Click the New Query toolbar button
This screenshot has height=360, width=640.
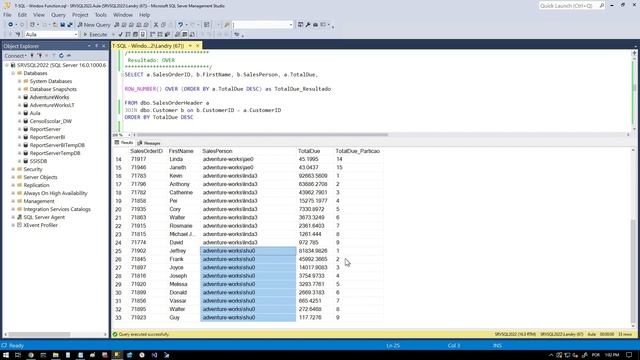[94, 24]
